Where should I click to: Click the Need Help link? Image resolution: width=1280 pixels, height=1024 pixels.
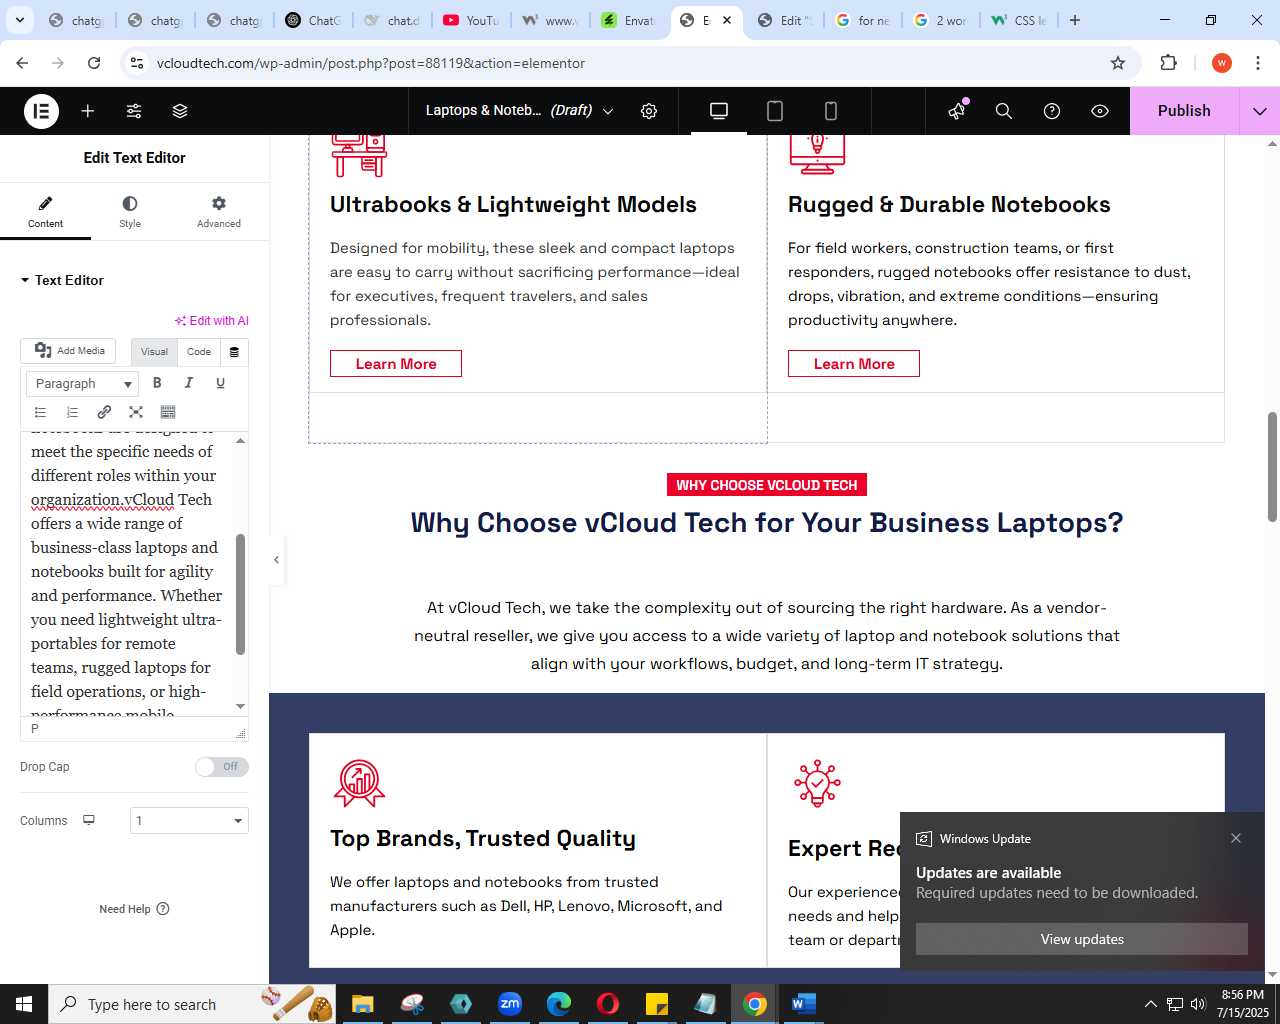pos(134,909)
